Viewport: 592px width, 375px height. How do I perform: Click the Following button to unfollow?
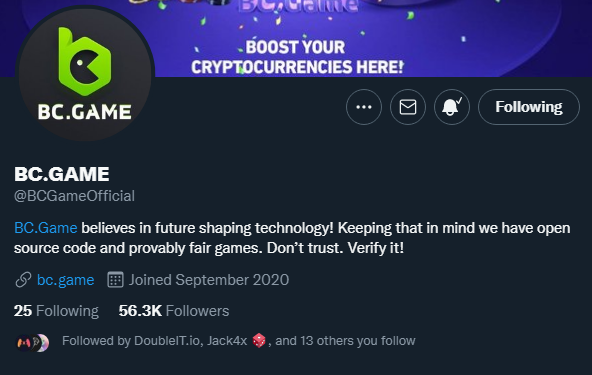tap(529, 107)
